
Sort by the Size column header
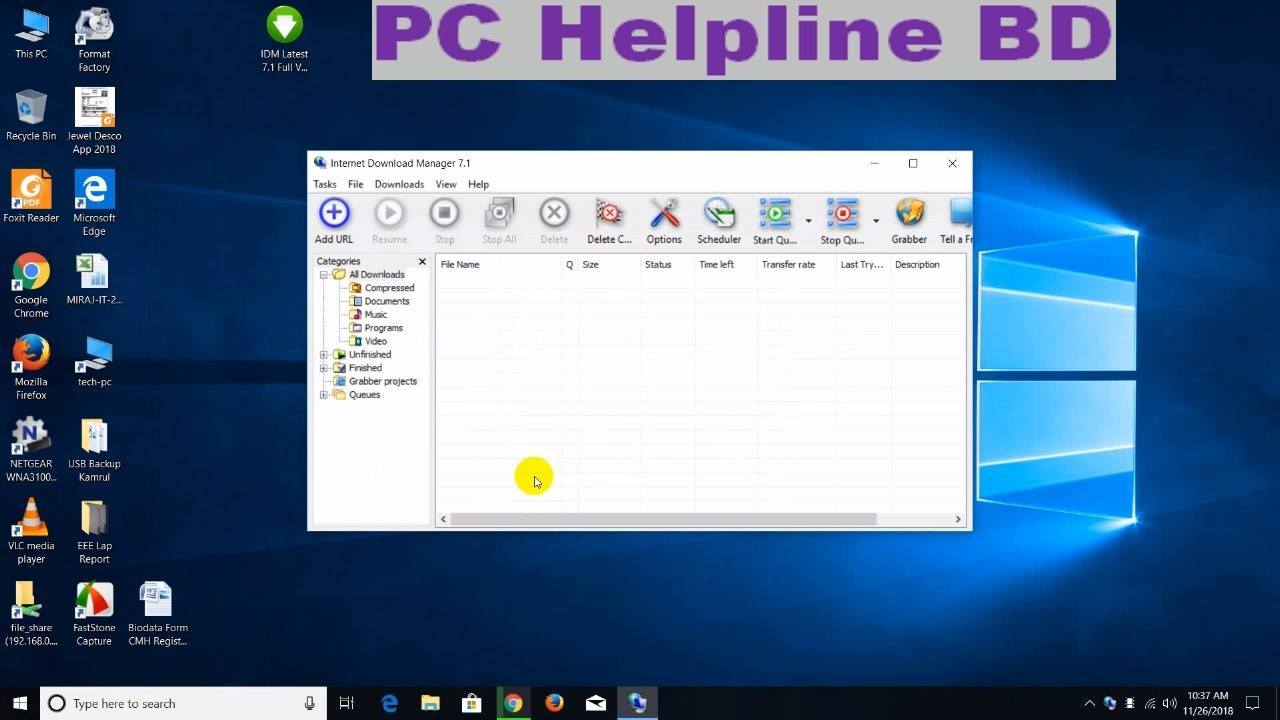tap(608, 265)
